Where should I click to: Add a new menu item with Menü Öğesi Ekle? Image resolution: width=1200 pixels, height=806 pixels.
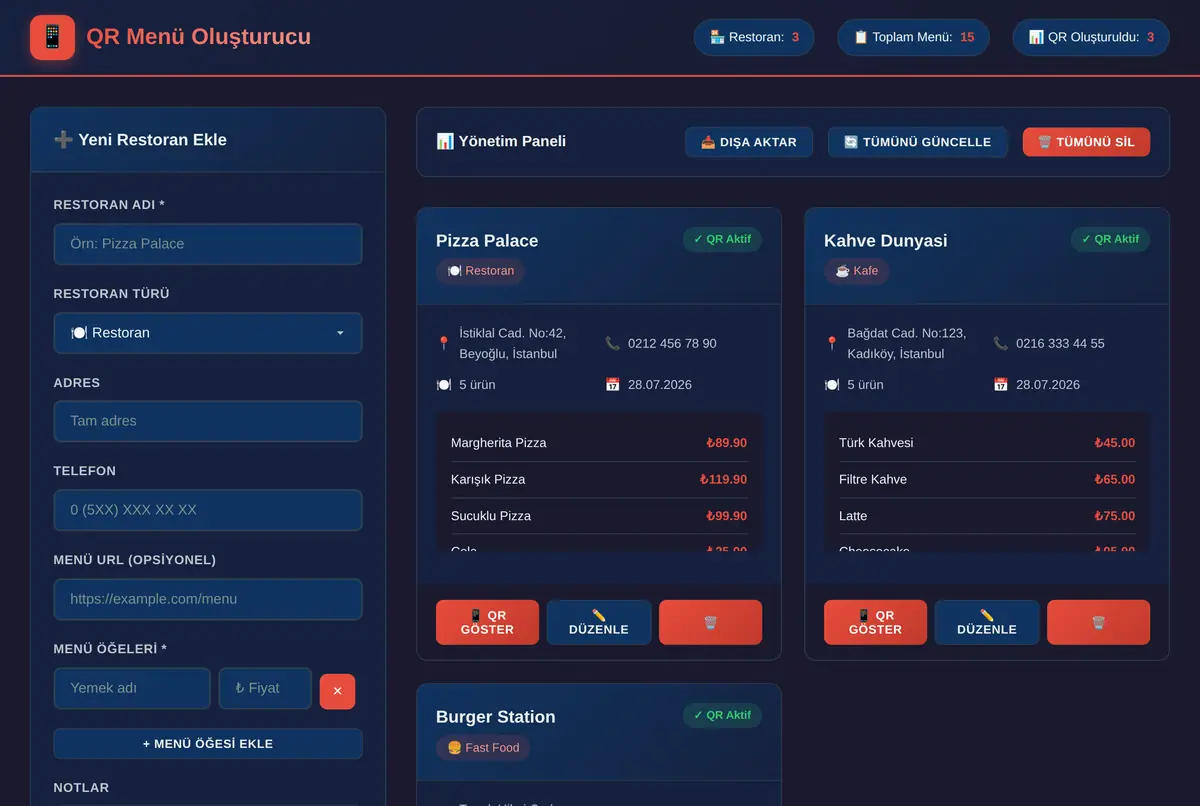coord(208,744)
